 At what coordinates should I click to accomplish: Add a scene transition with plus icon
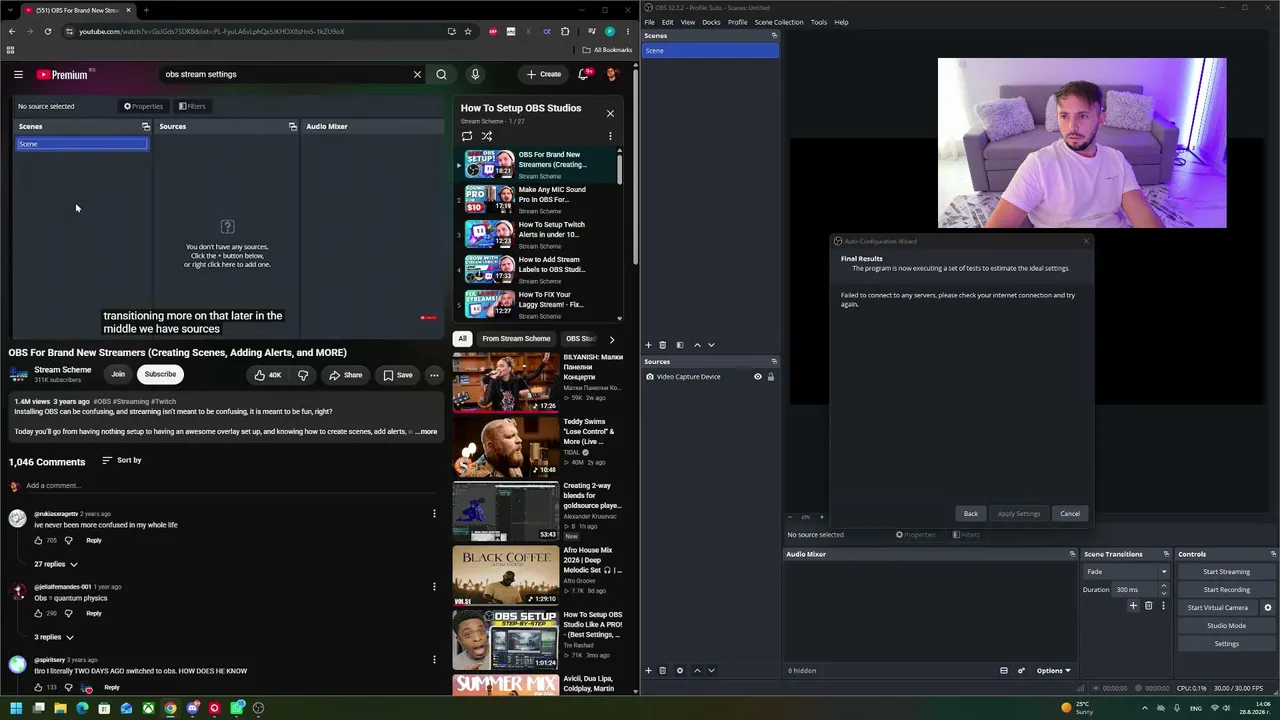pyautogui.click(x=1133, y=606)
